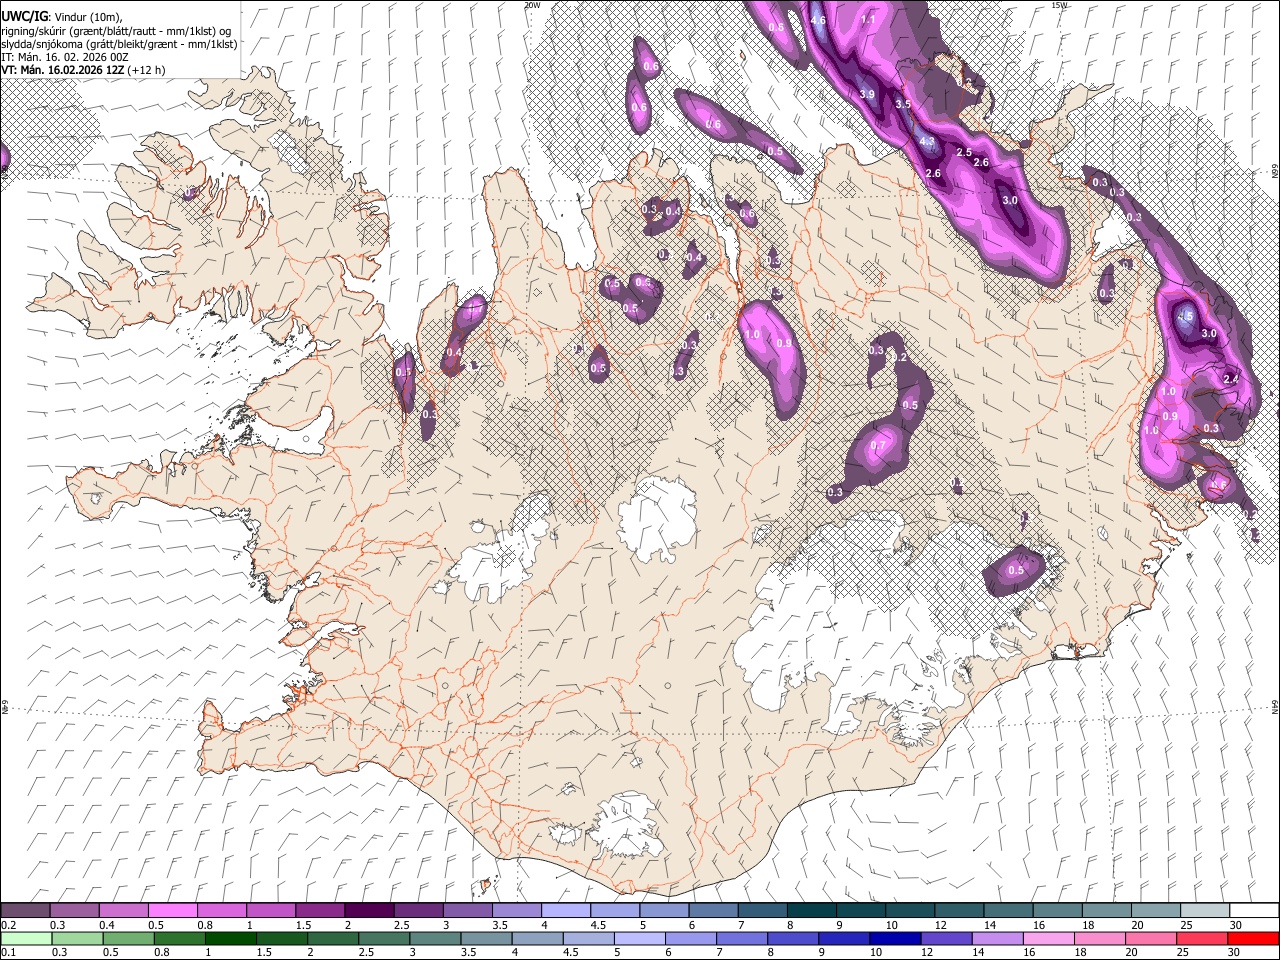Select the 'VT: Mán. 16.02.2026 12Z (+12 h)' line
This screenshot has width=1280, height=960.
[83, 70]
